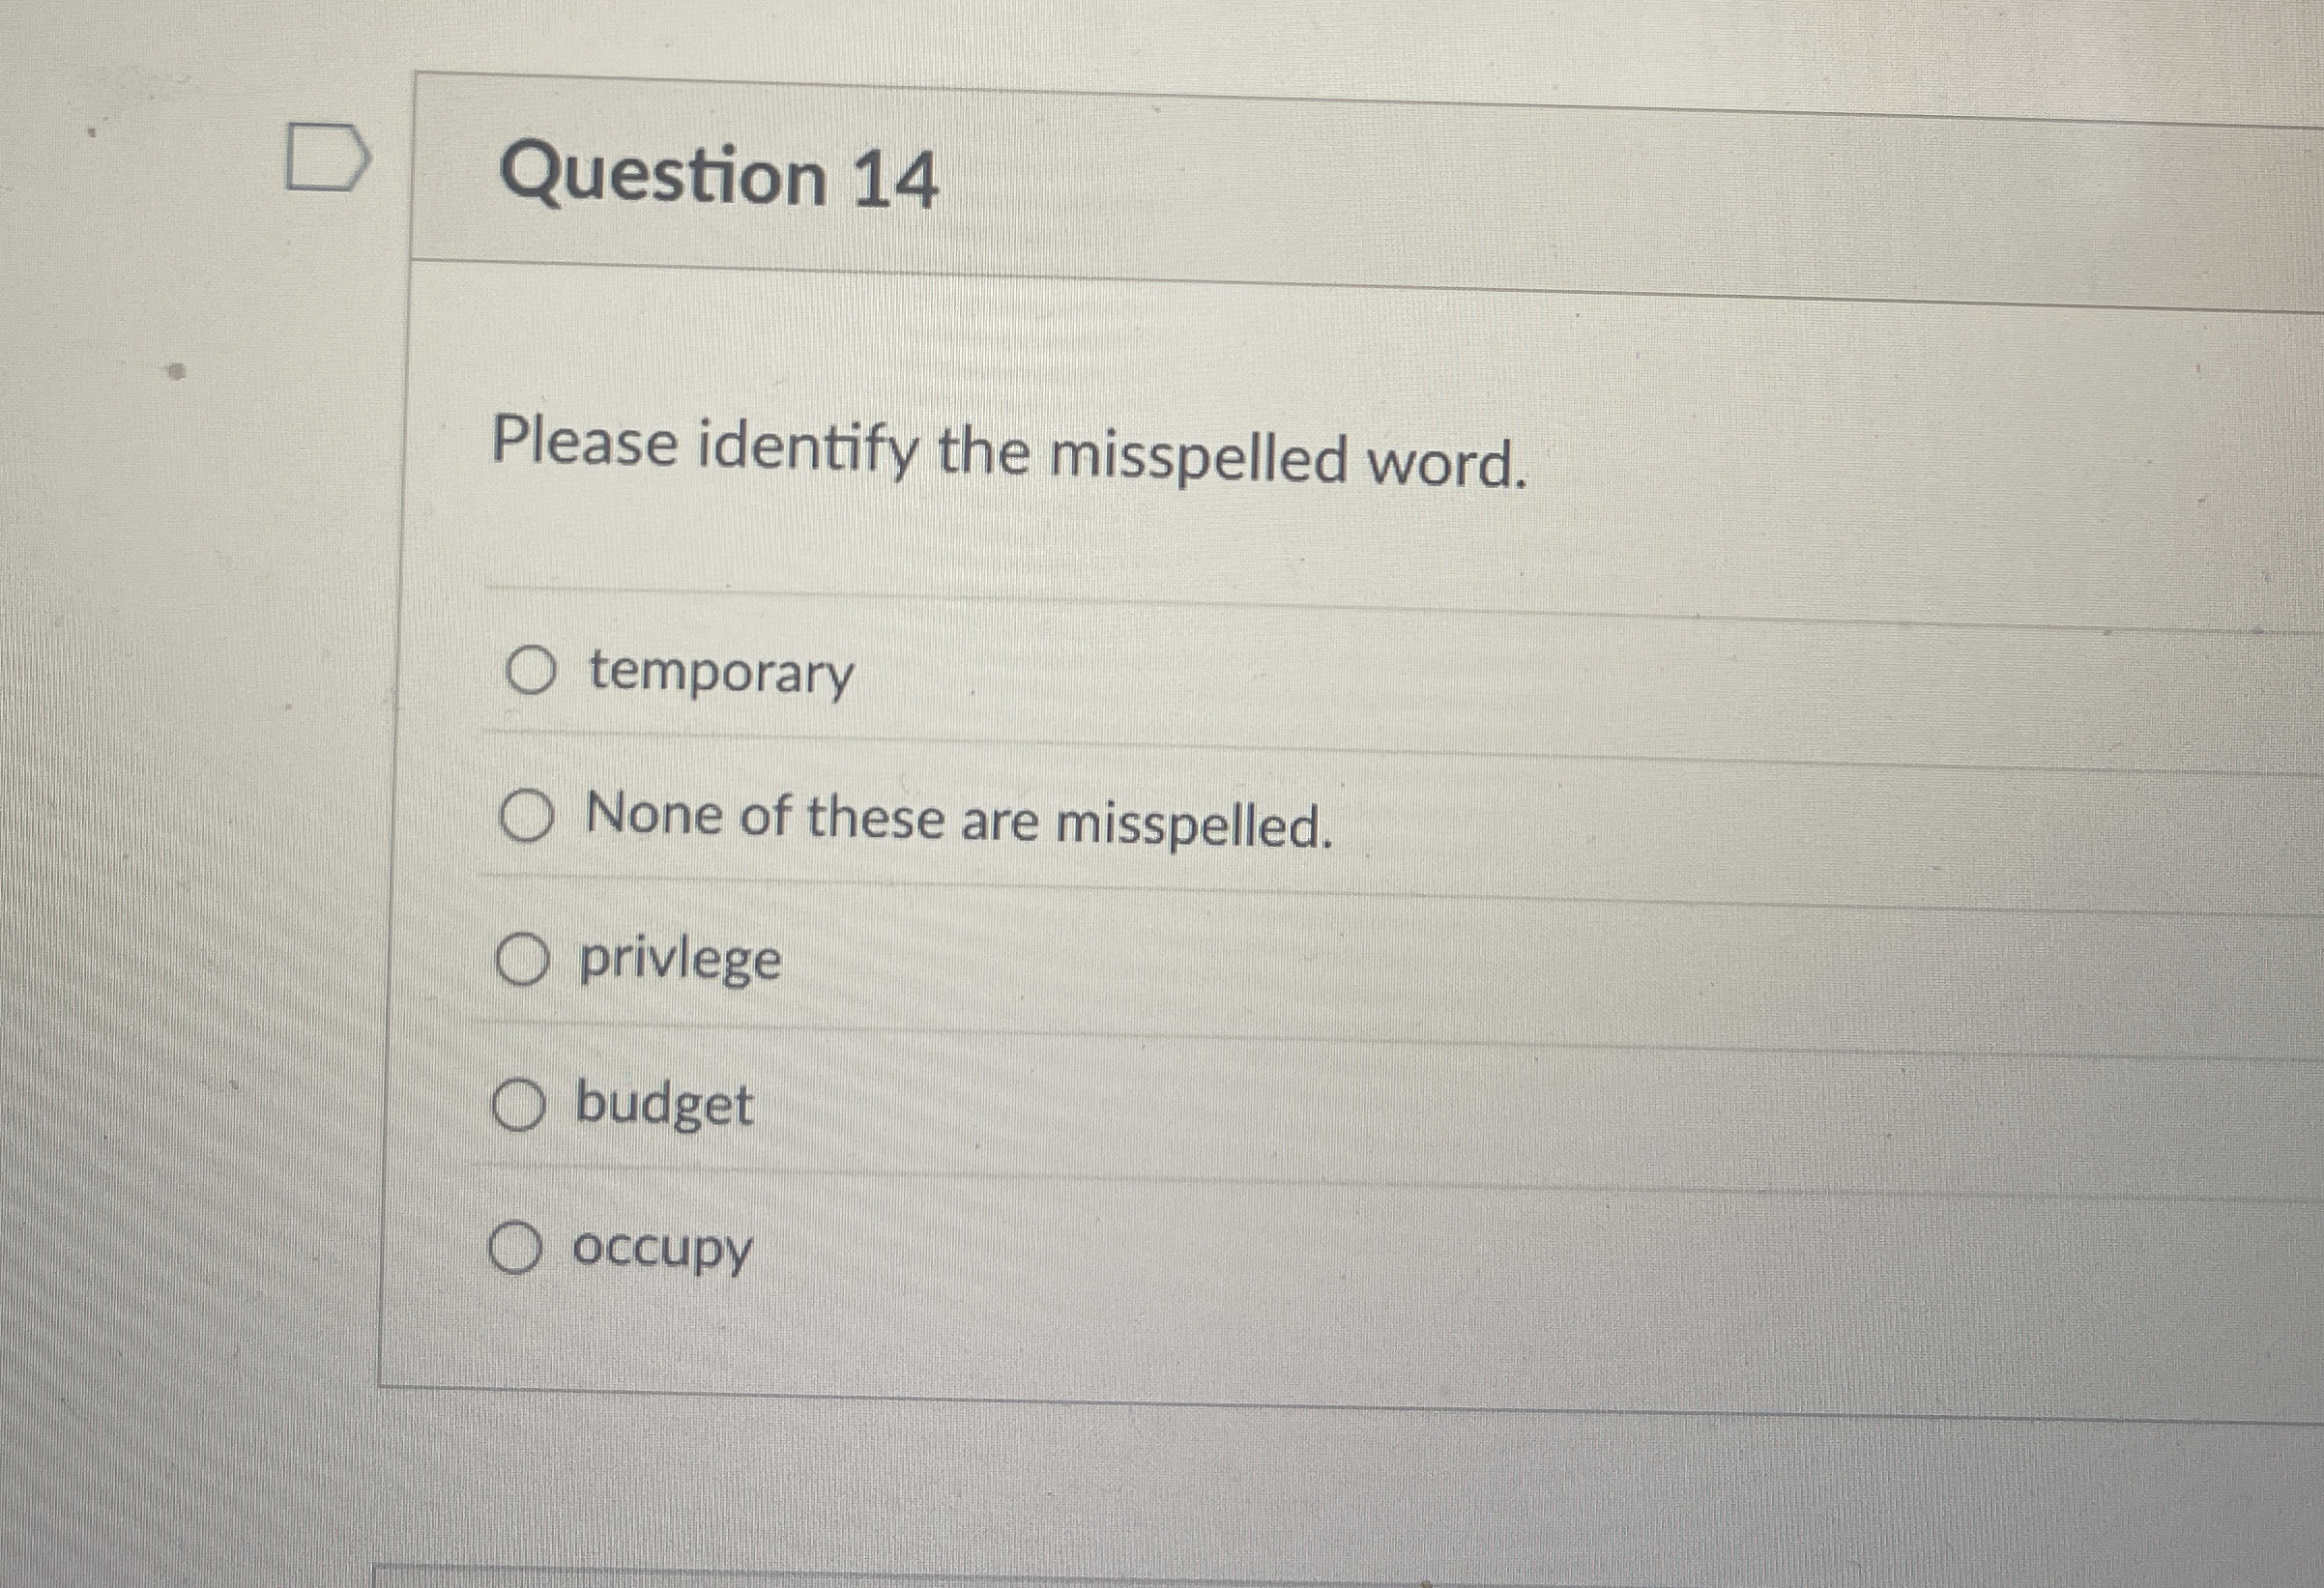Click the answer option labeled privlege
This screenshot has height=1588, width=2324.
pyautogui.click(x=678, y=962)
